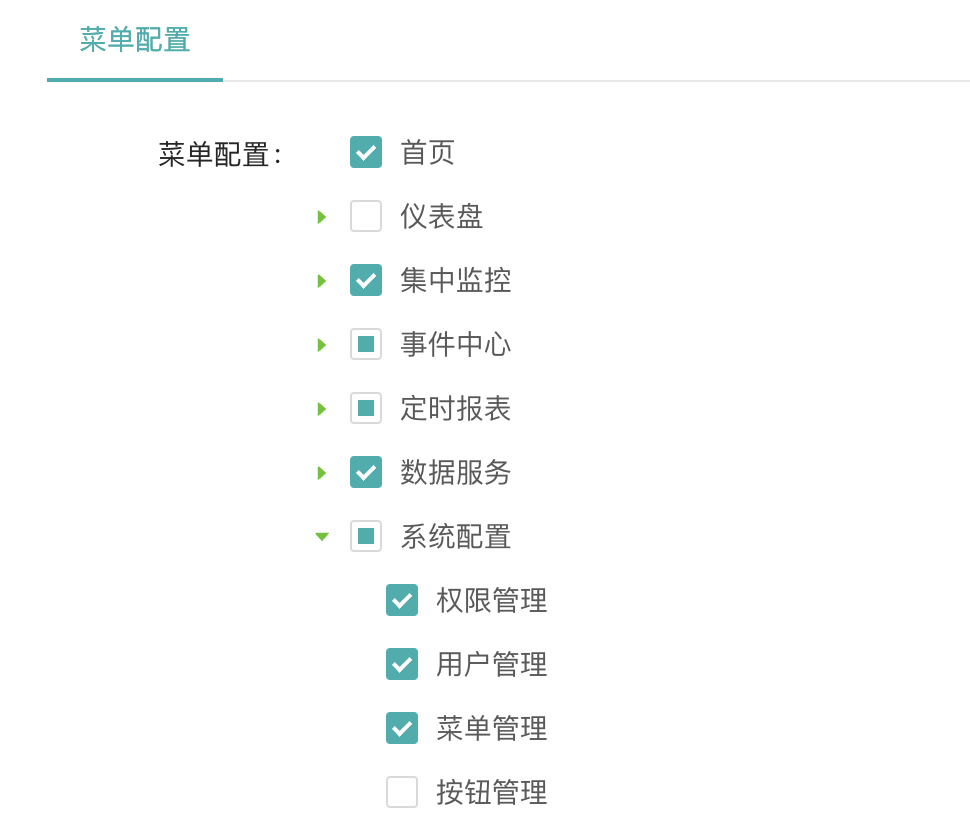This screenshot has width=970, height=840.
Task: Select the 权限管理 child label
Action: (492, 600)
